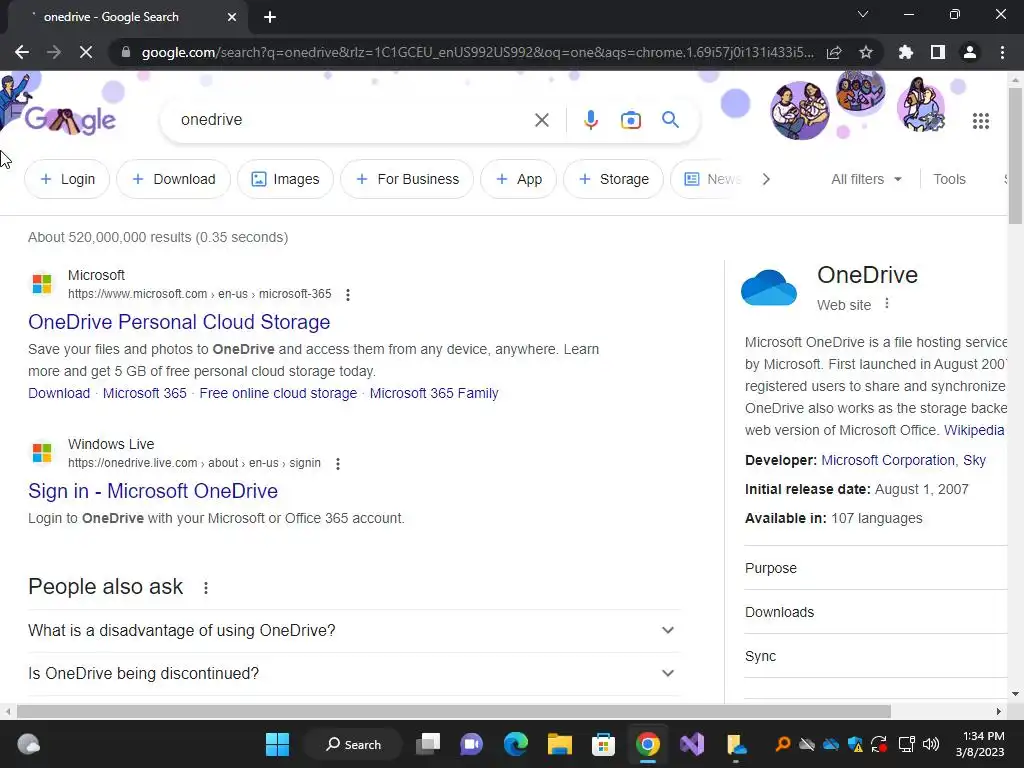Screen dimensions: 1024x768
Task: Click the vertical scrollbar thumb
Action: point(1016,155)
